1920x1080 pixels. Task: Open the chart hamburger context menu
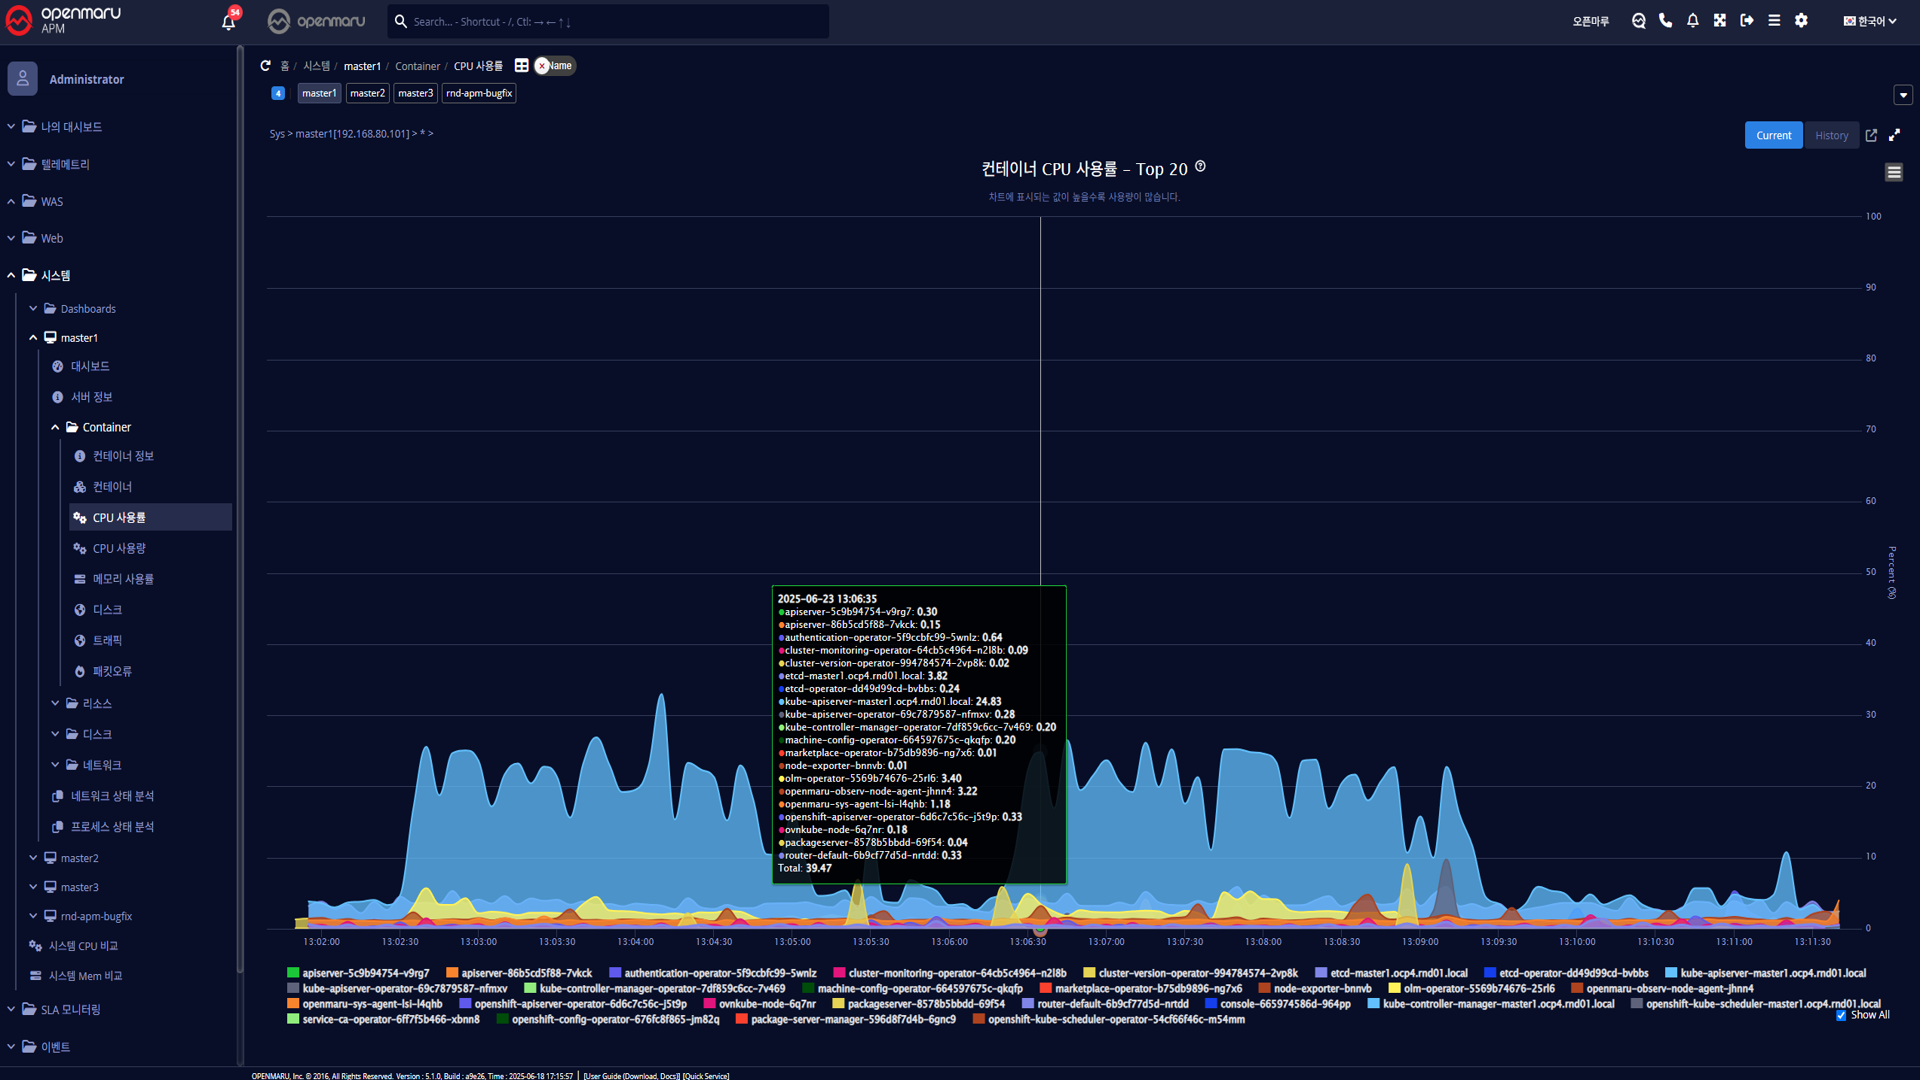click(x=1894, y=172)
